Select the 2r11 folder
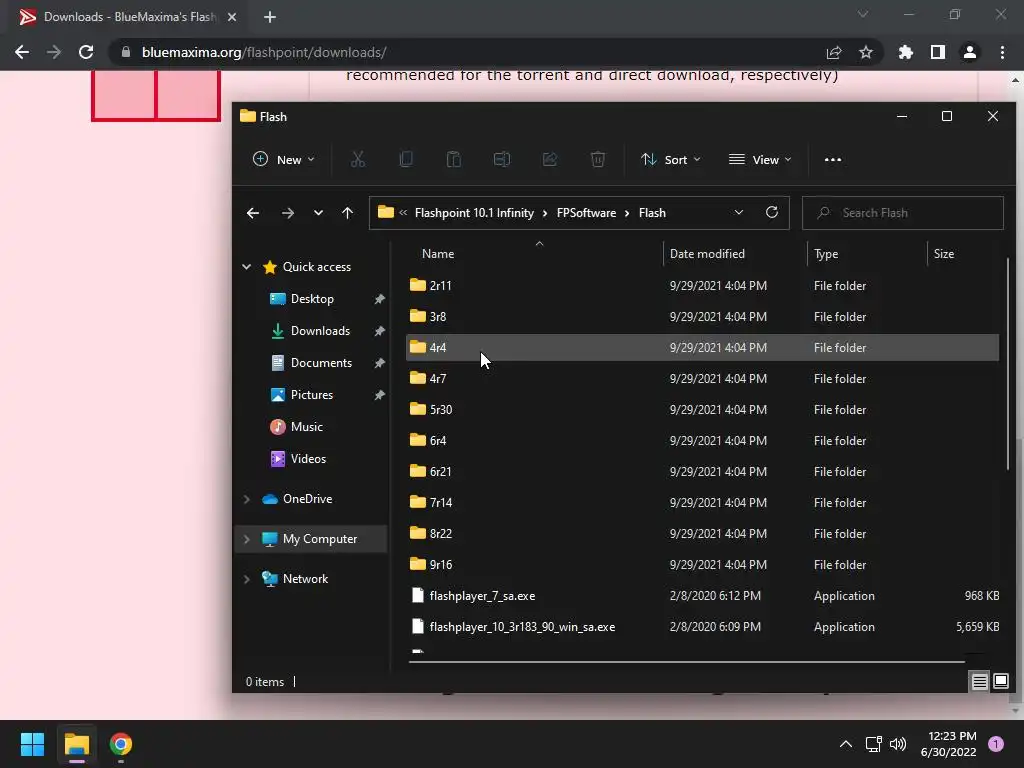Screen dimensions: 1024x768 [x=702, y=285]
